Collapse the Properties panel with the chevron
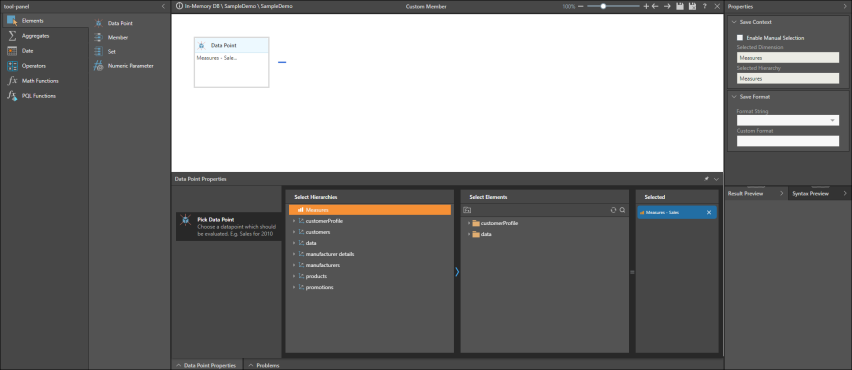 pyautogui.click(x=844, y=6)
